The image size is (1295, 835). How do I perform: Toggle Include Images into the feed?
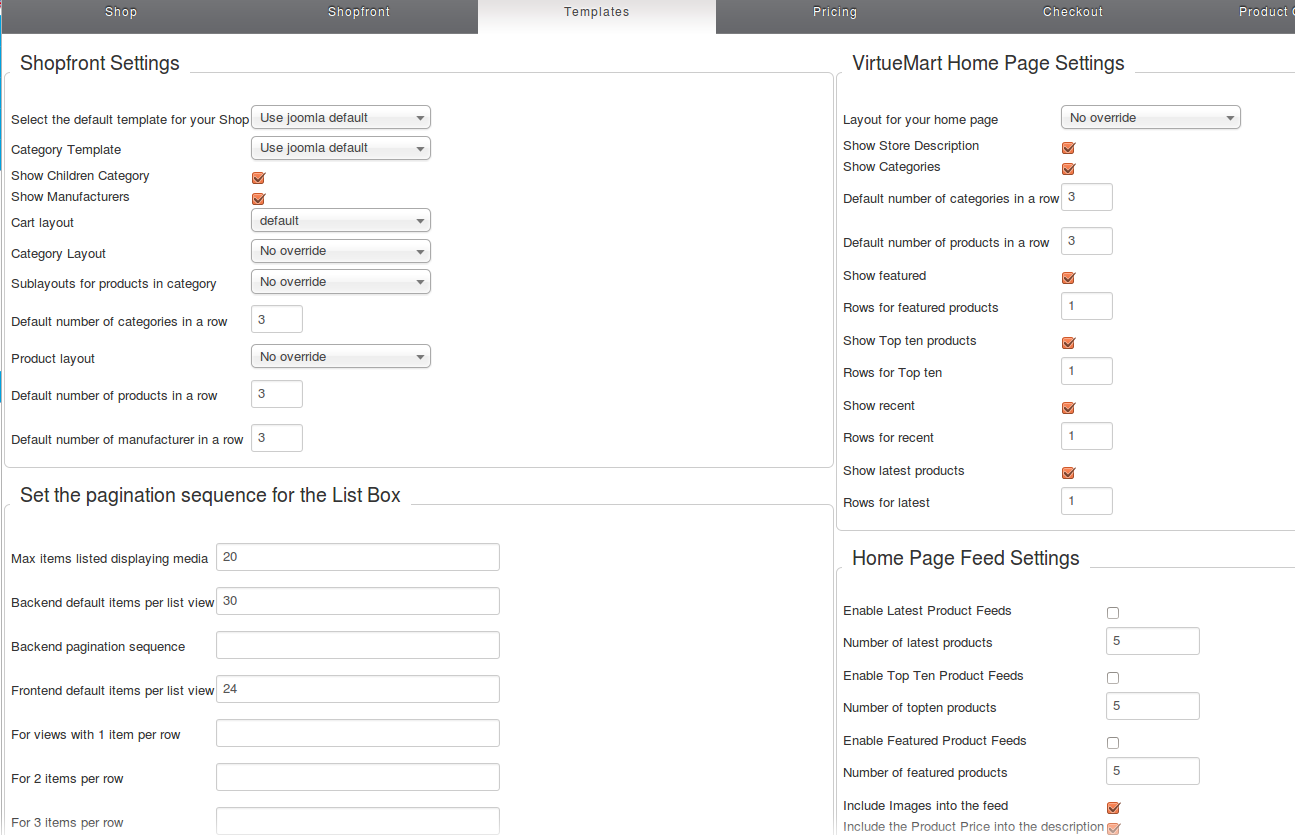coord(1113,808)
